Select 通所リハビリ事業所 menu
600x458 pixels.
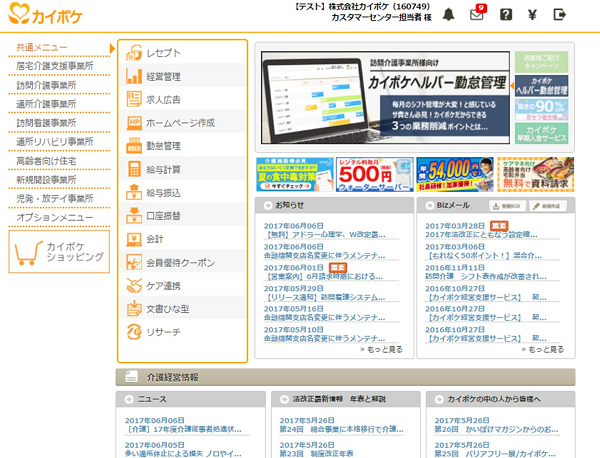(55, 142)
